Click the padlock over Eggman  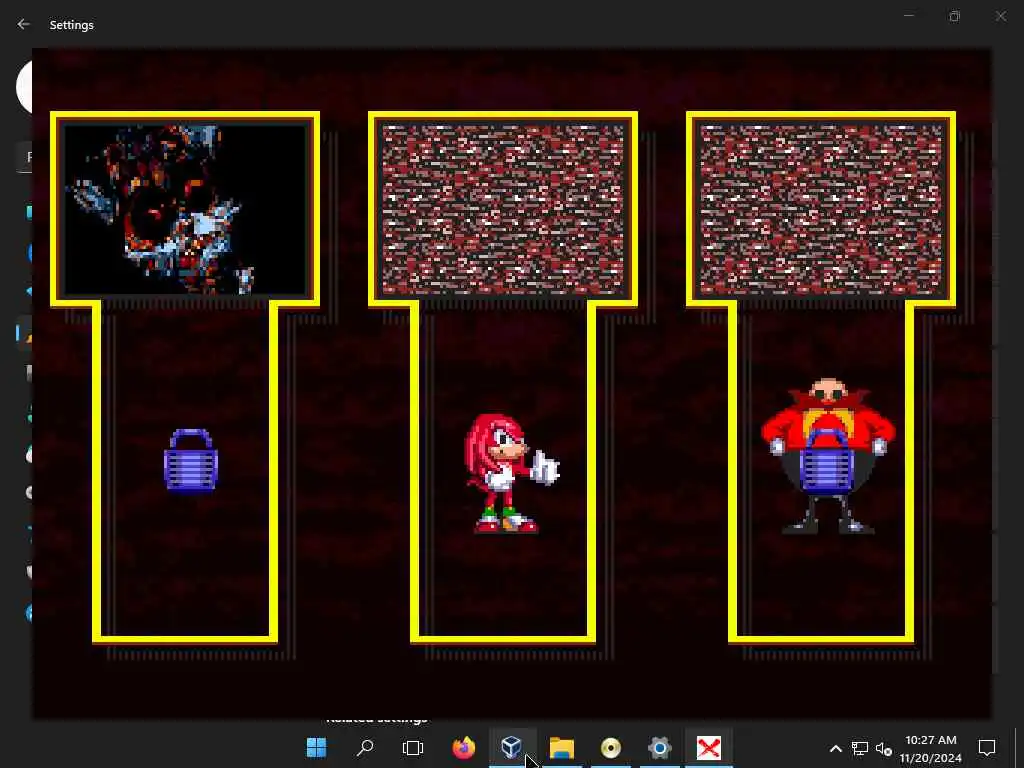coord(827,461)
